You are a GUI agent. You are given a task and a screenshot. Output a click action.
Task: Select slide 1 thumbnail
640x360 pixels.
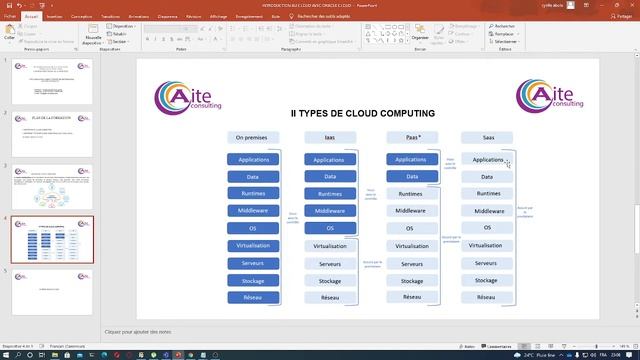pyautogui.click(x=52, y=81)
